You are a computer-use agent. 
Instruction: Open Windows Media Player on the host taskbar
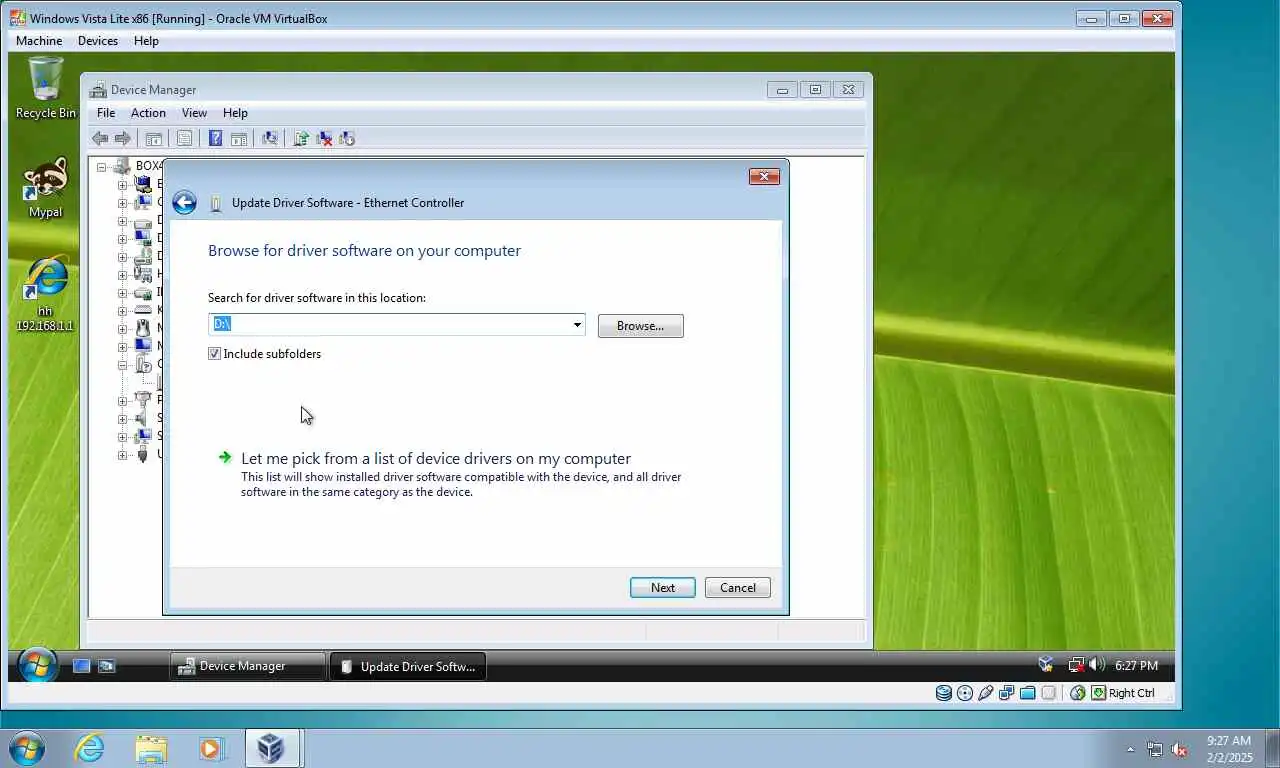point(211,748)
